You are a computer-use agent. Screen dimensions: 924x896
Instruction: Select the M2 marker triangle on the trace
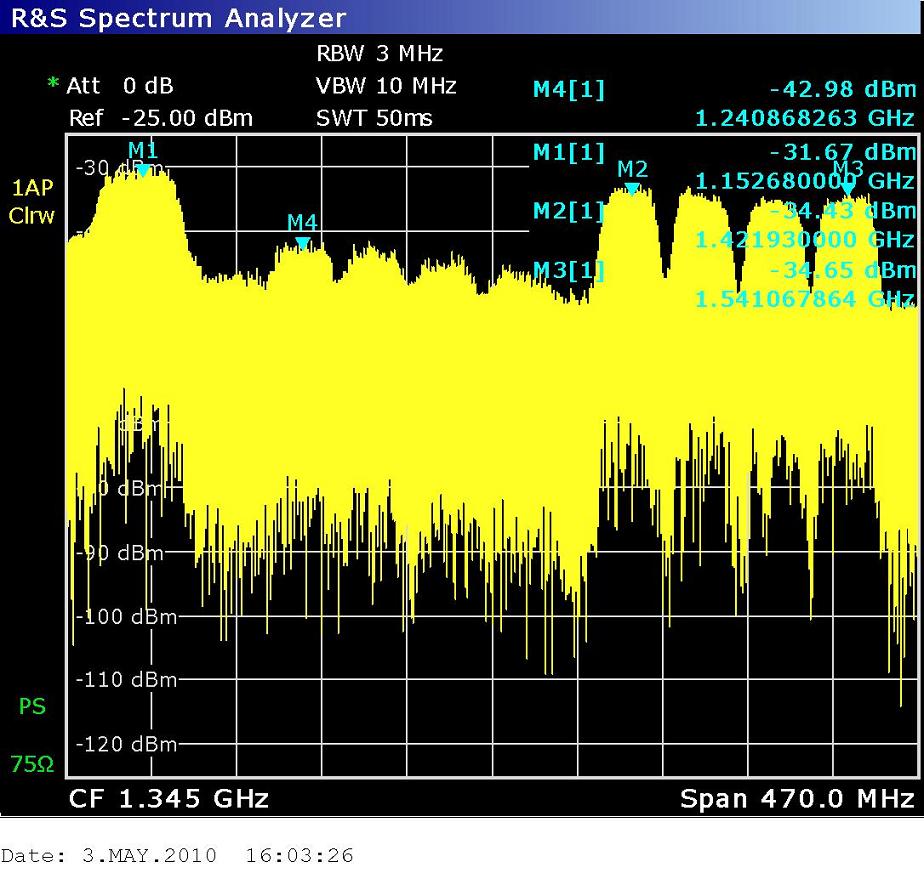pyautogui.click(x=632, y=188)
